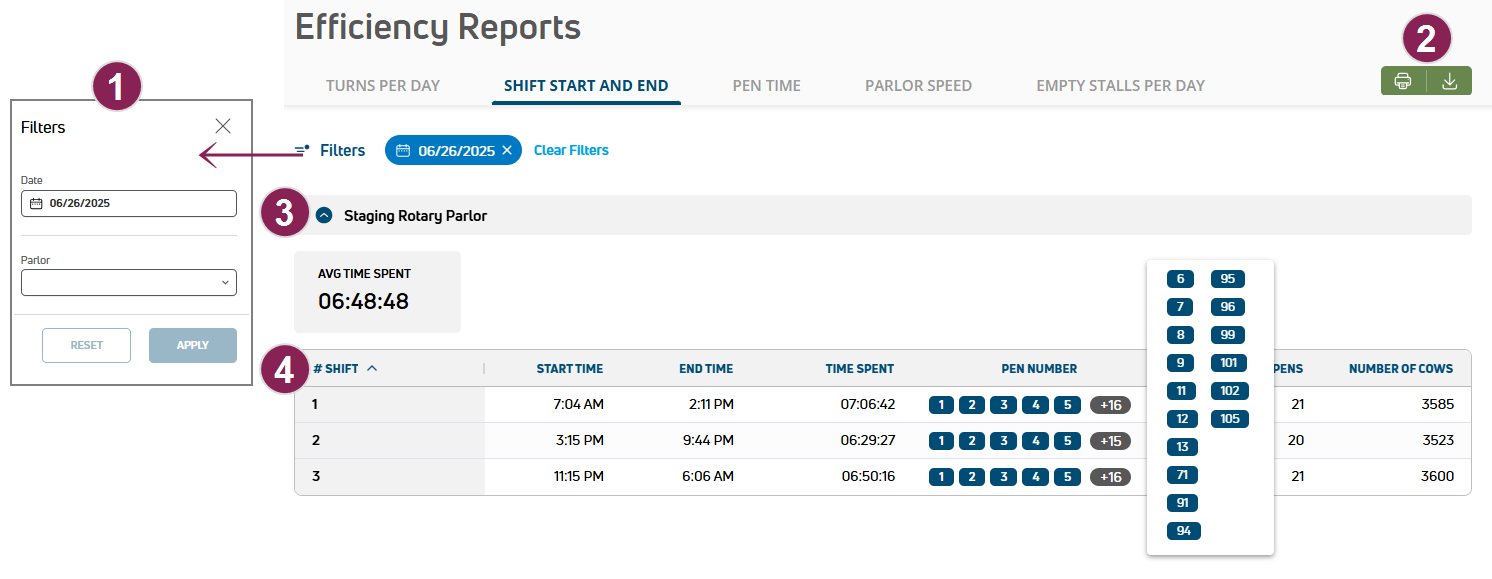Click the download report icon

[1449, 81]
